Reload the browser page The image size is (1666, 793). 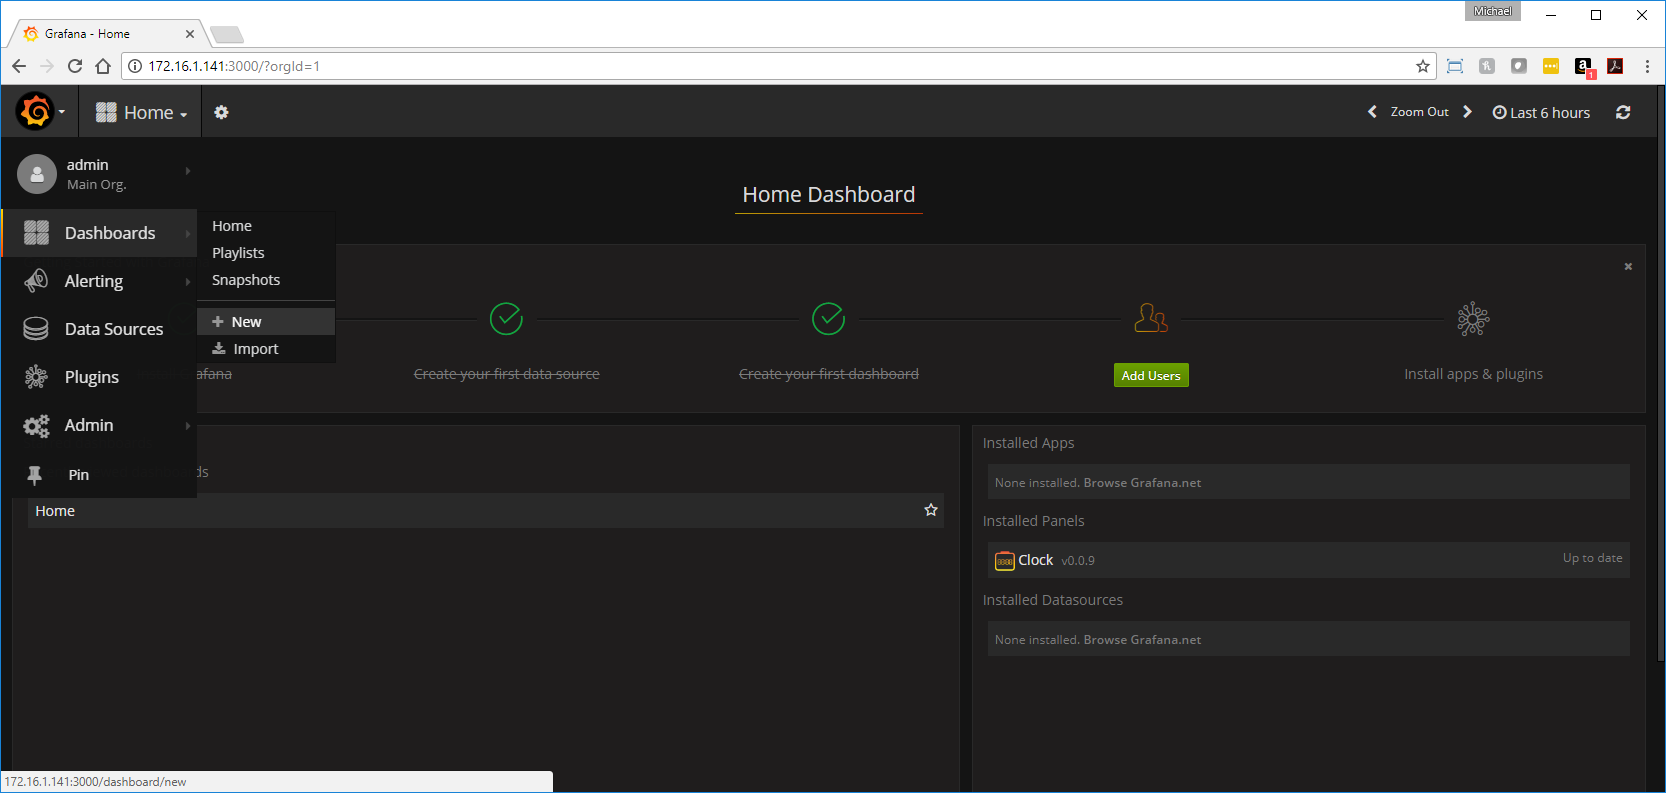pos(75,66)
